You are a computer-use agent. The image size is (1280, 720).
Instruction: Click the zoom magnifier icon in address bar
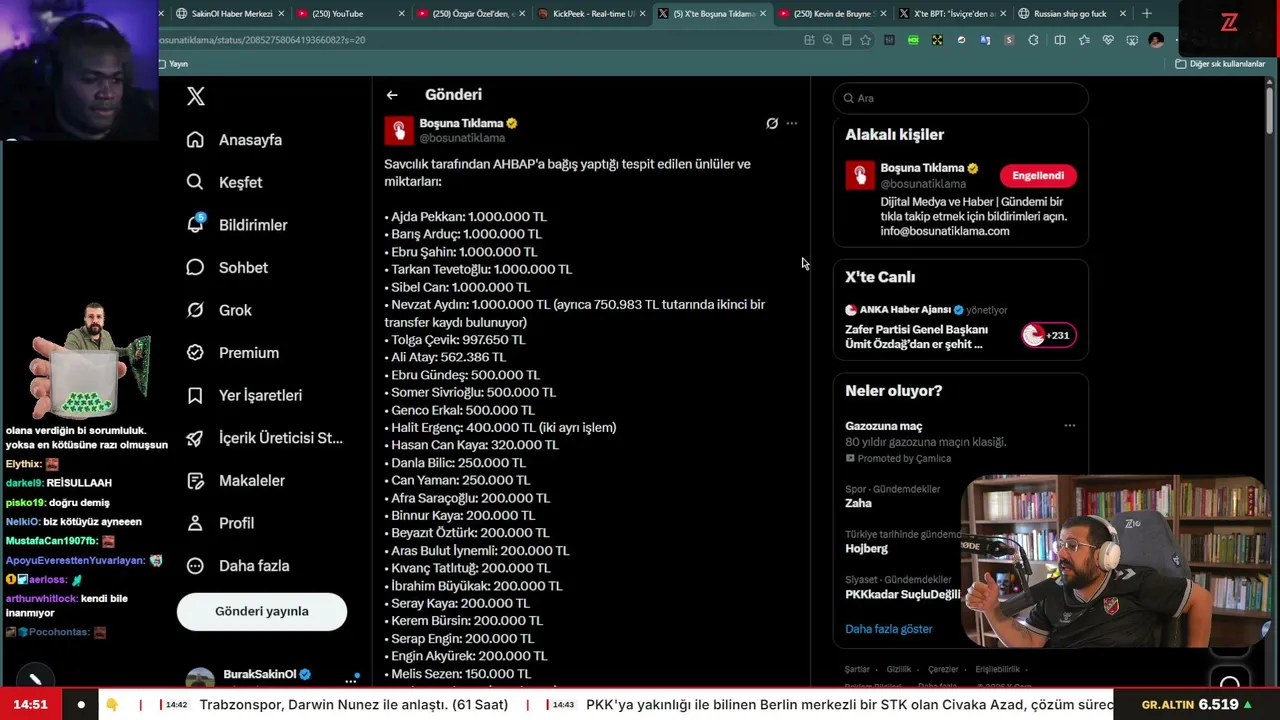coord(828,40)
